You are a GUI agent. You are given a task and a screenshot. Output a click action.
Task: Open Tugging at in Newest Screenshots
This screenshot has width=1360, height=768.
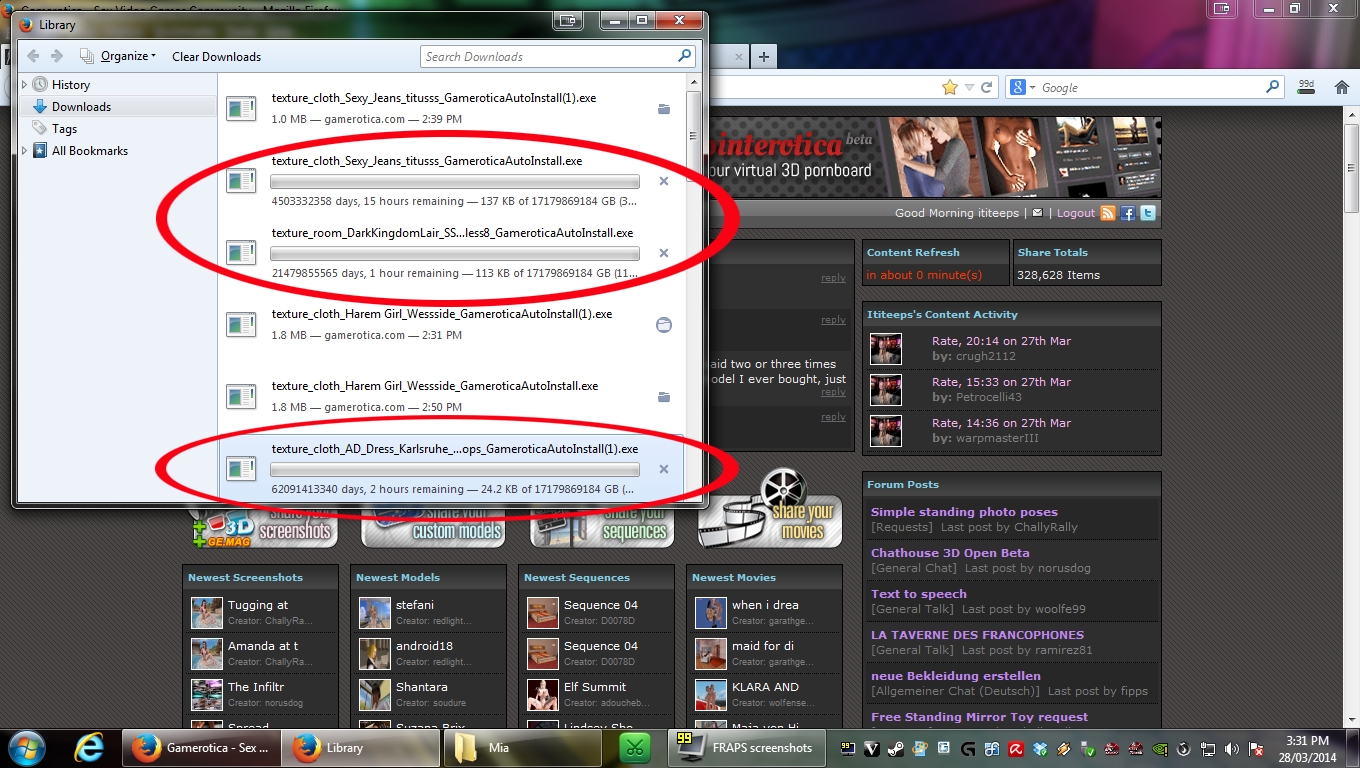click(x=258, y=605)
